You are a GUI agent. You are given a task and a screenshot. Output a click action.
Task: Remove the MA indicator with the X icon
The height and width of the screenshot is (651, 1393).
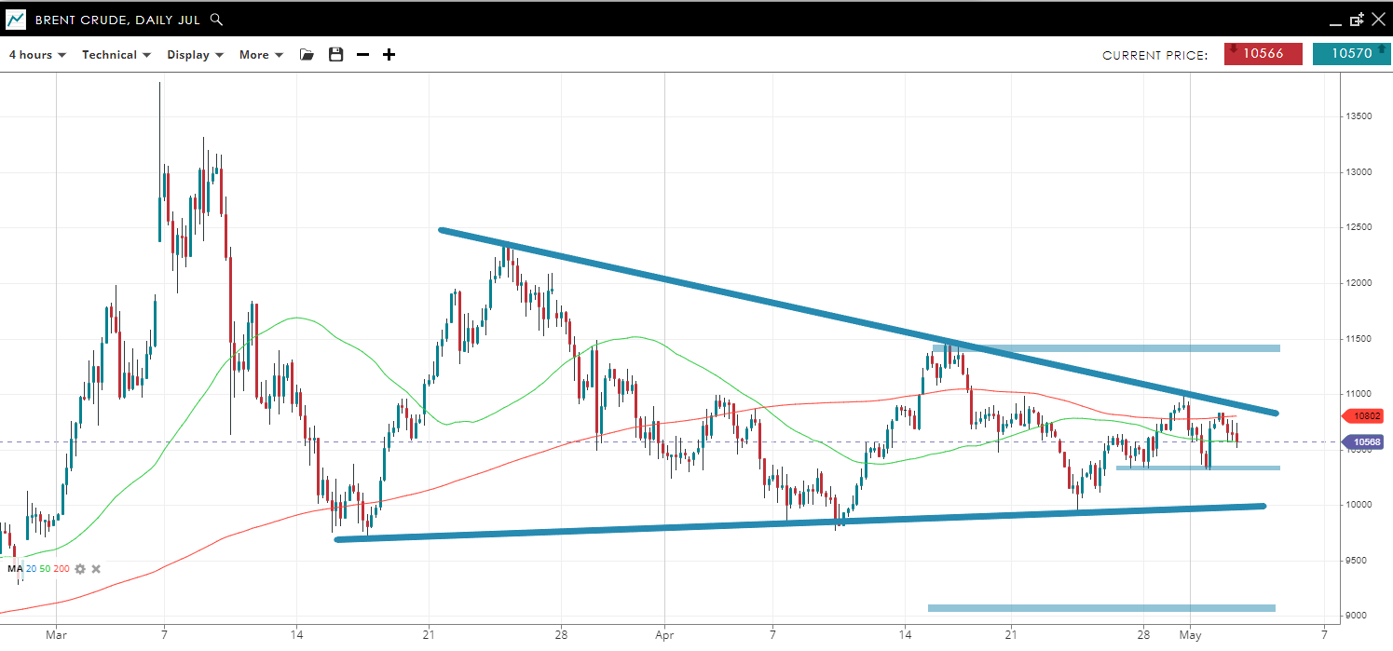96,569
